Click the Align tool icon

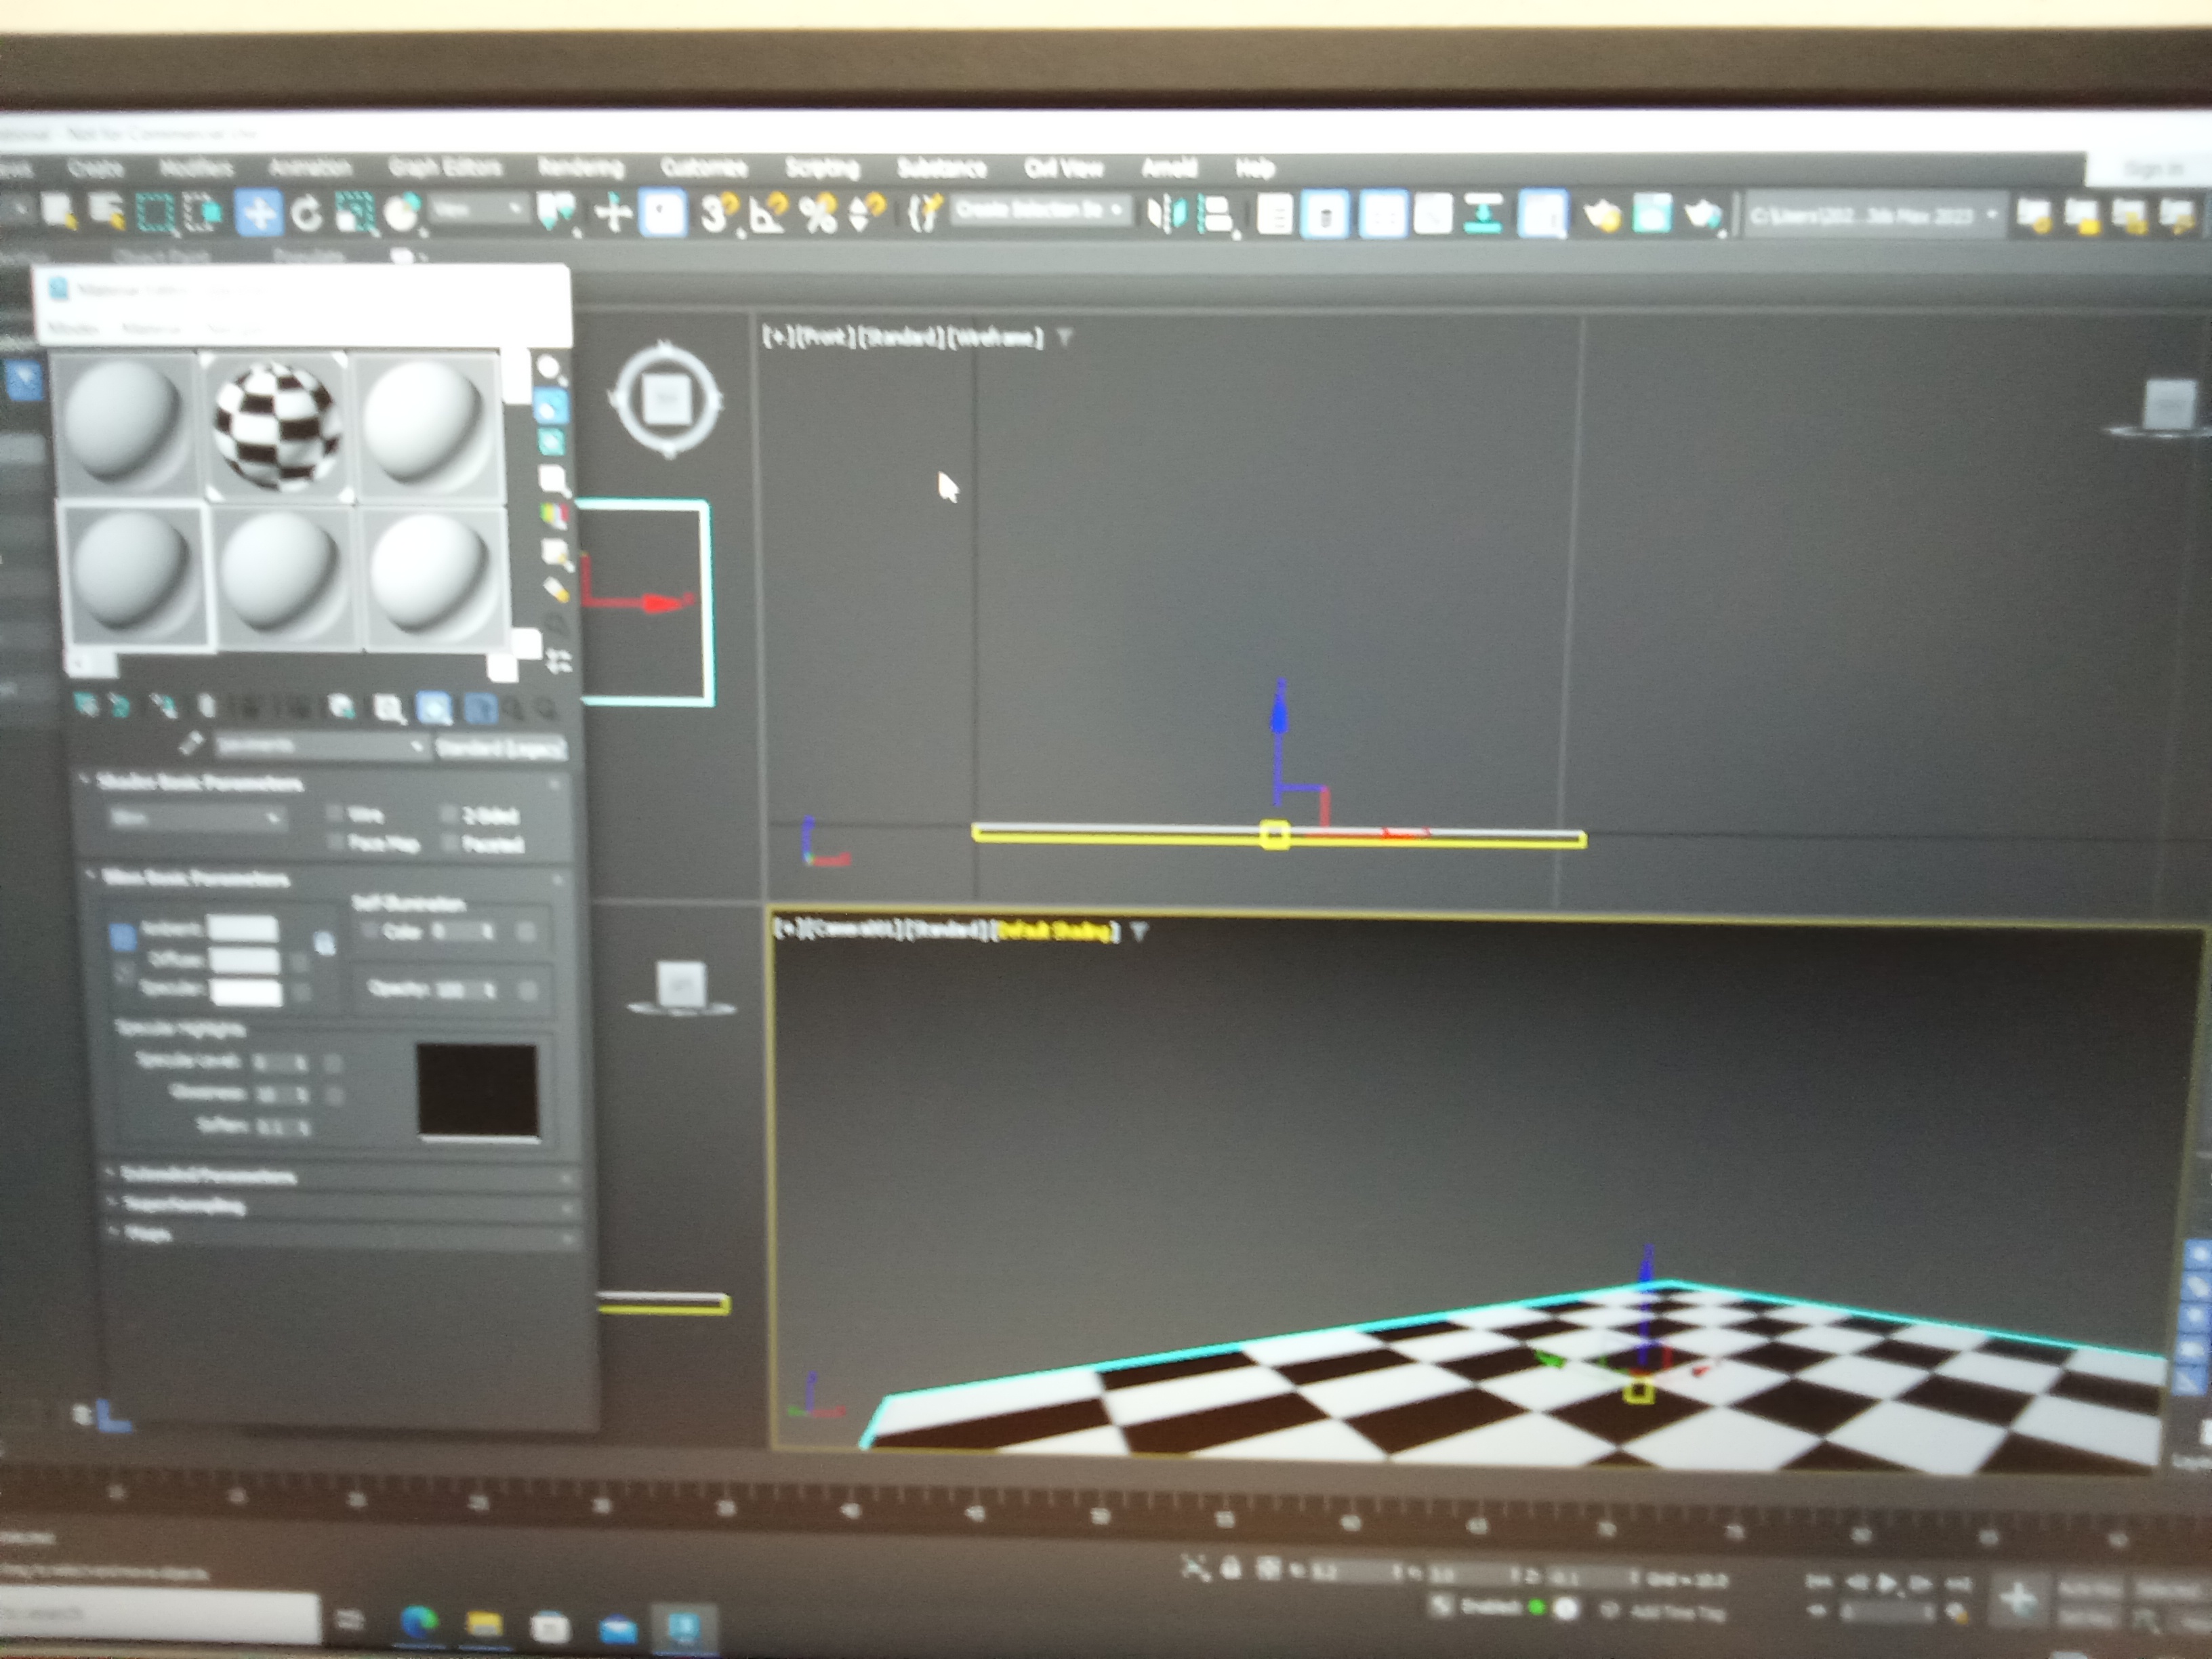tap(1216, 215)
